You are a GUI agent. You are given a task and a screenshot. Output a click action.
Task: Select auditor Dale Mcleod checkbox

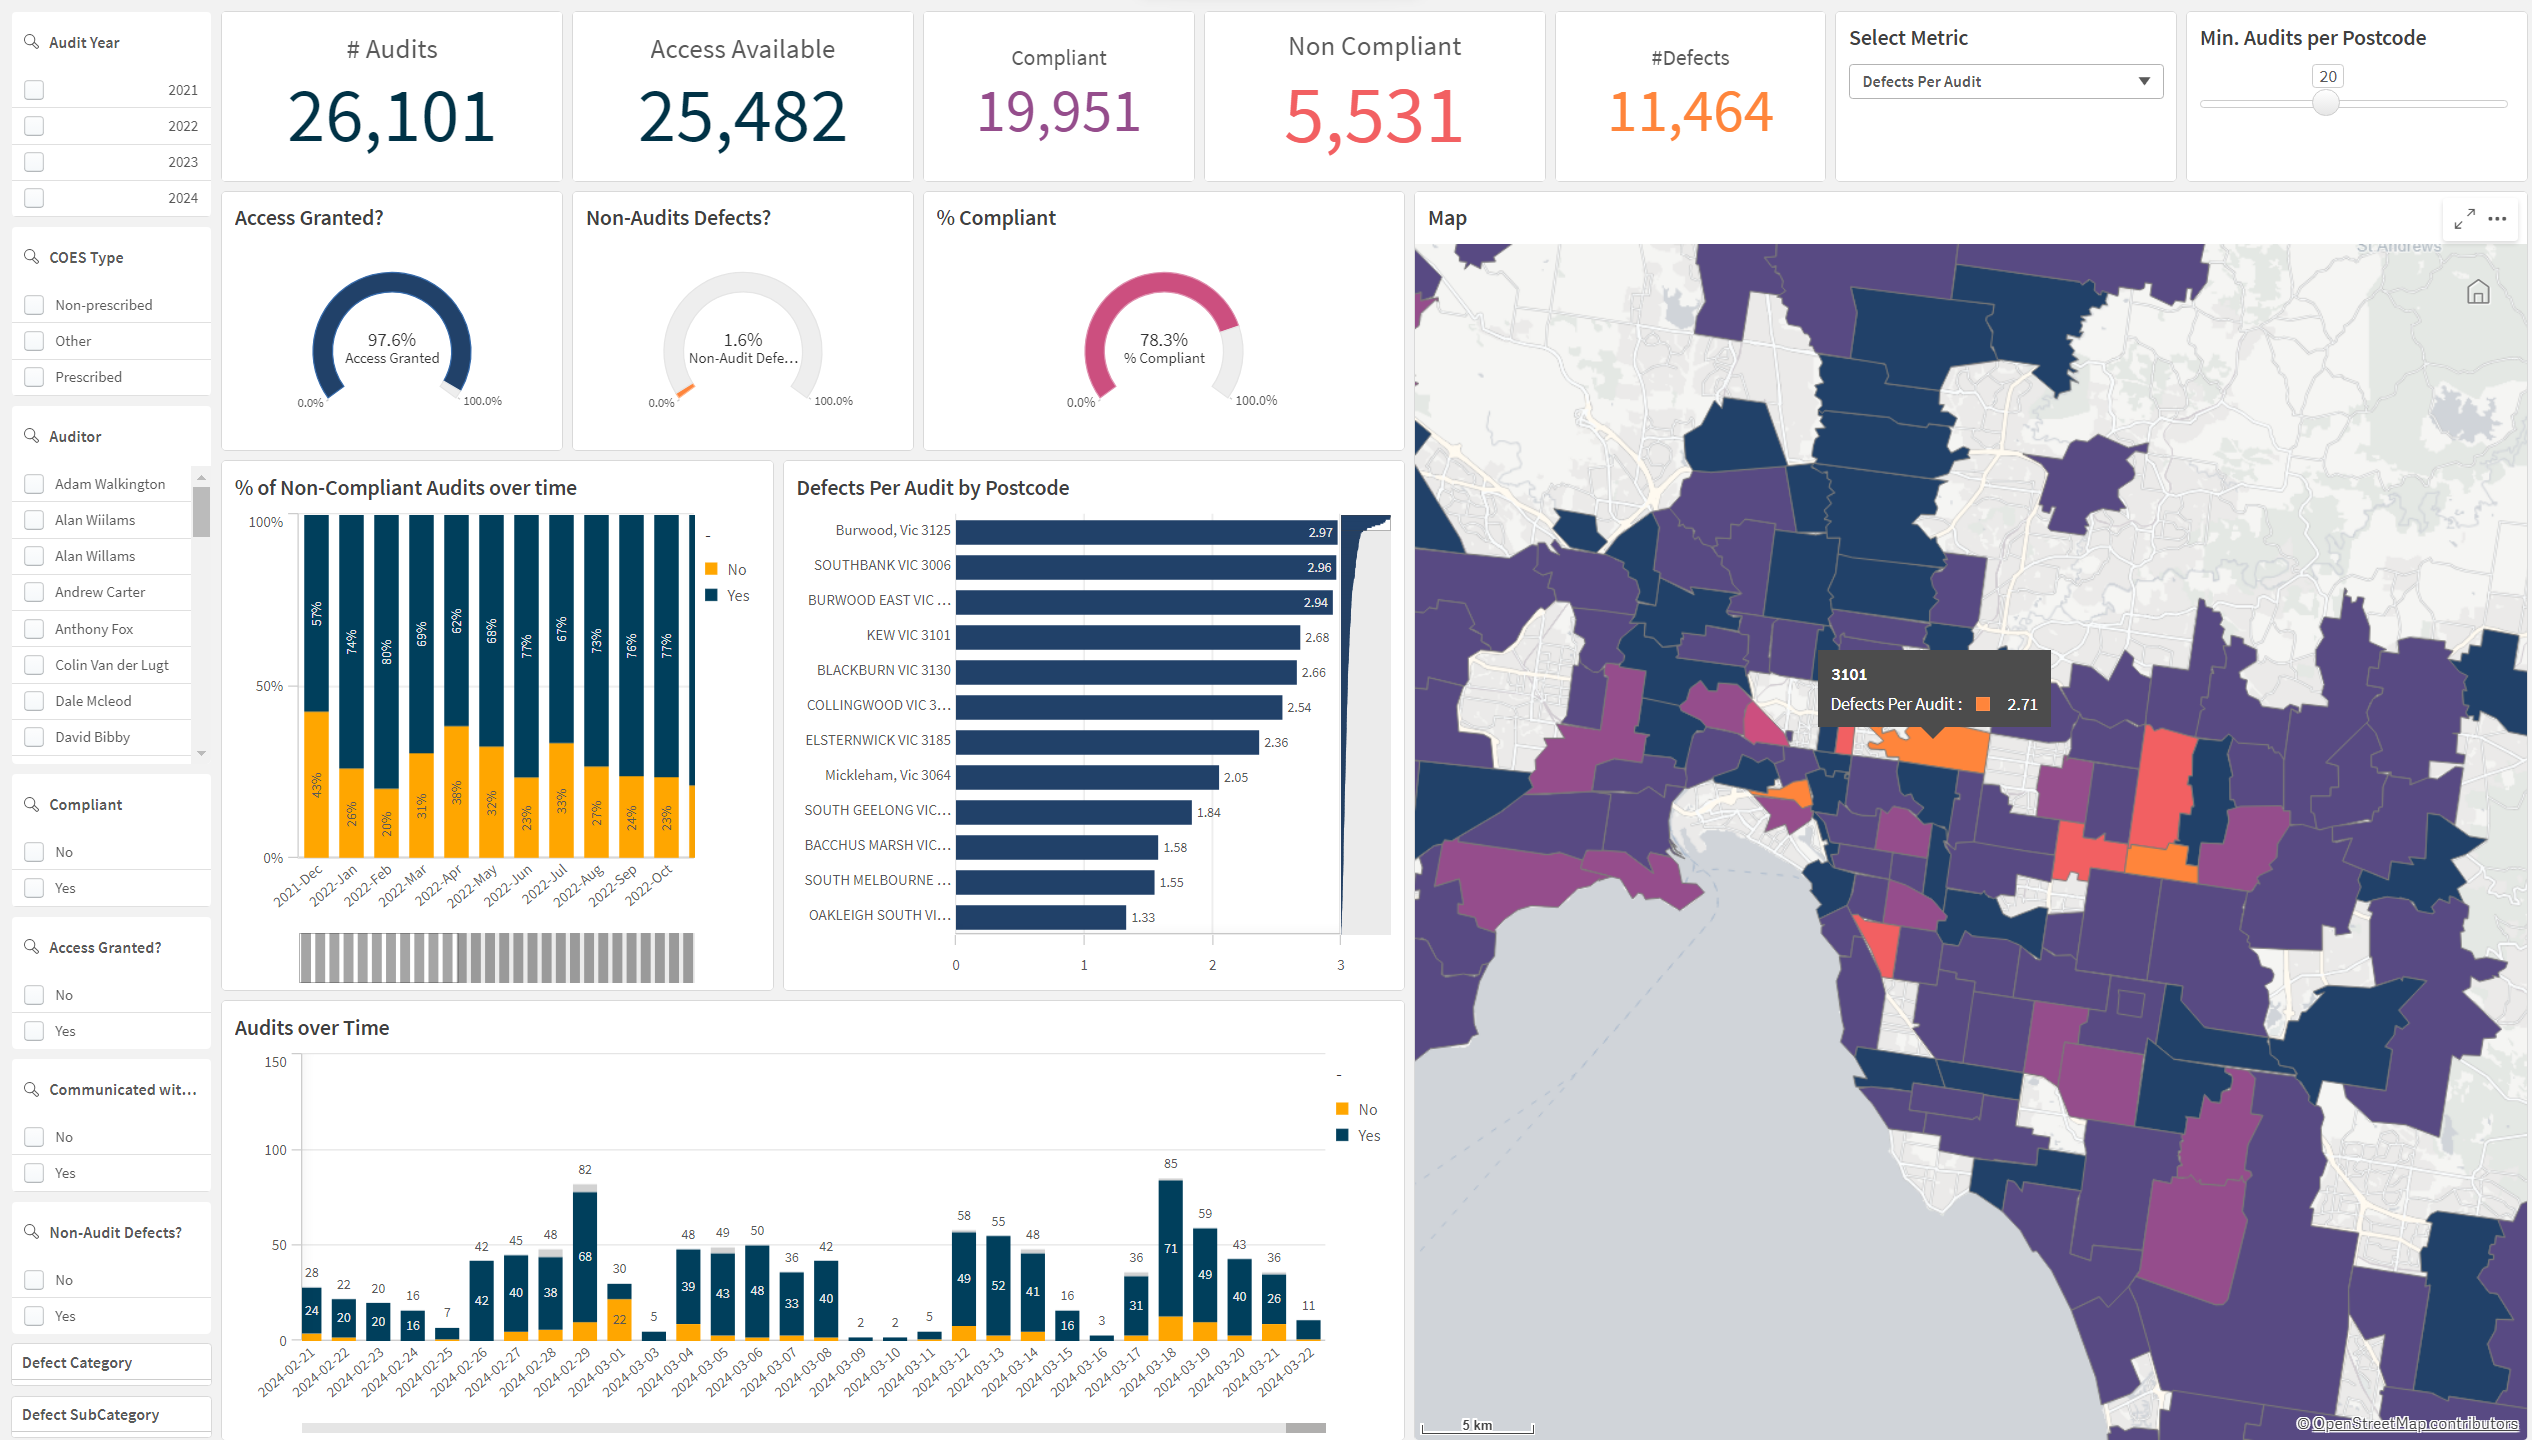point(34,701)
